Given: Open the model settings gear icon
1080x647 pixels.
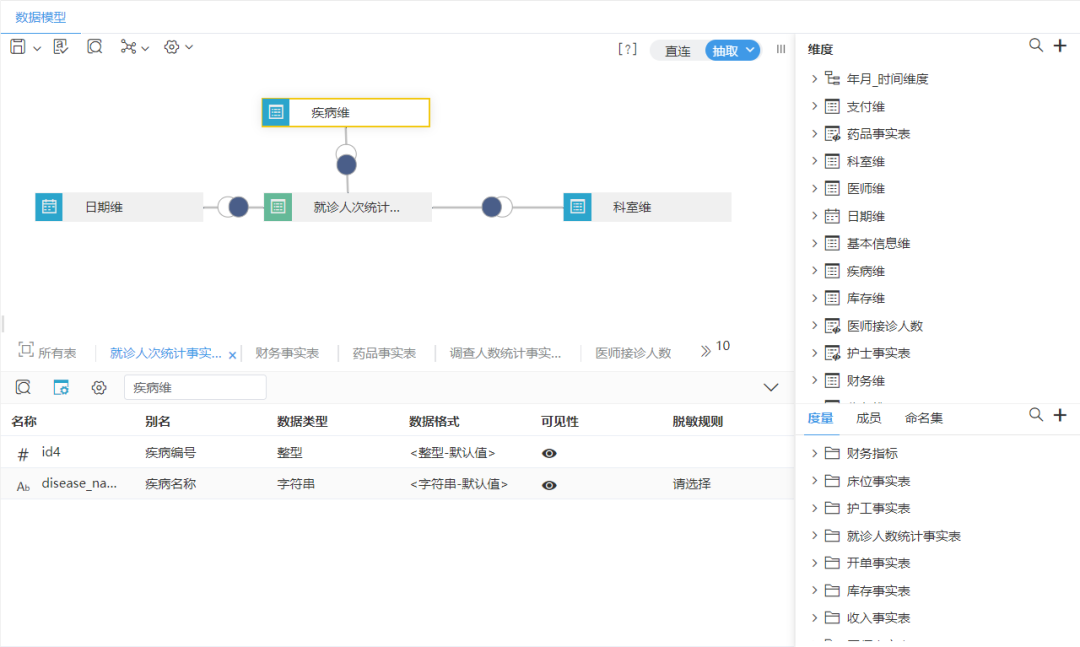Looking at the screenshot, I should (170, 46).
